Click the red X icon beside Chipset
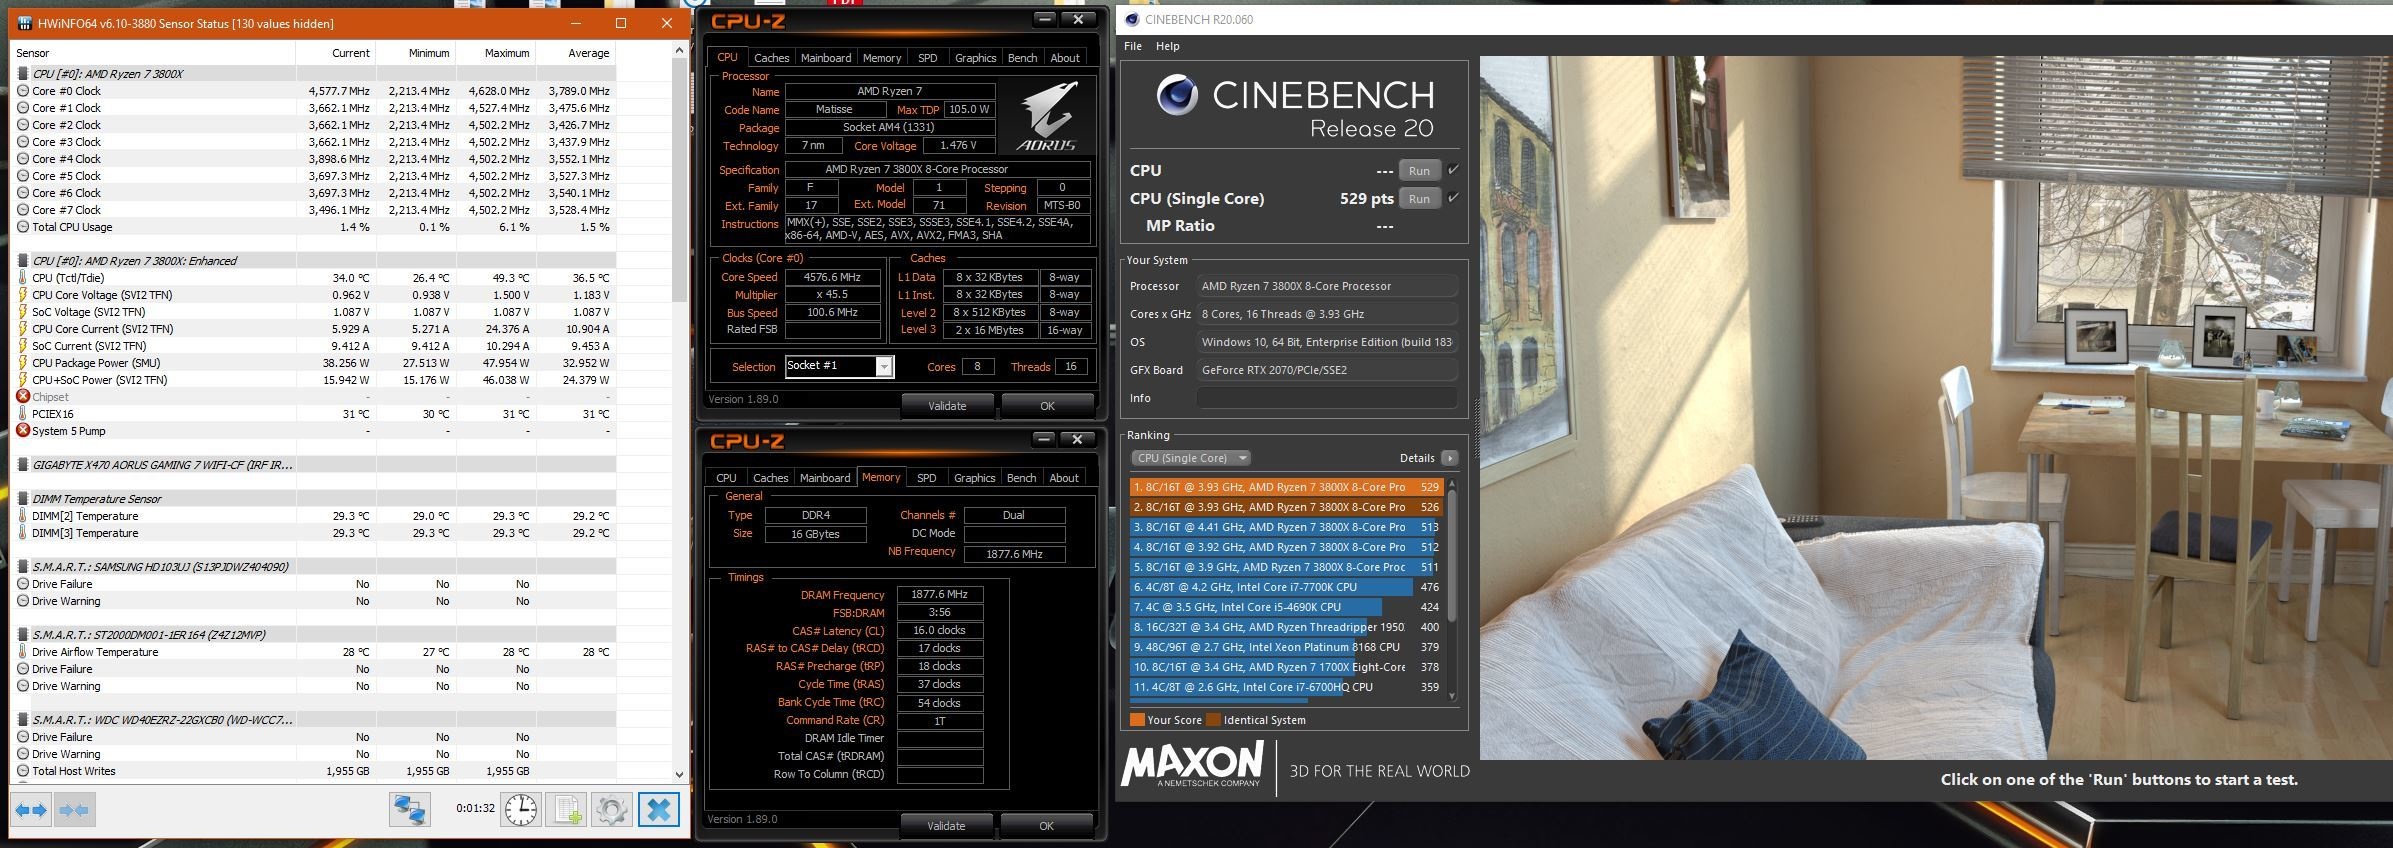 tap(23, 397)
